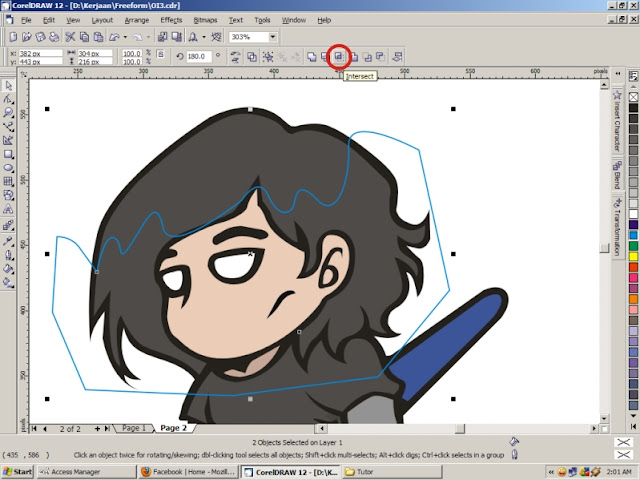
Task: Click the rotation angle 180.0 field
Action: (x=199, y=57)
